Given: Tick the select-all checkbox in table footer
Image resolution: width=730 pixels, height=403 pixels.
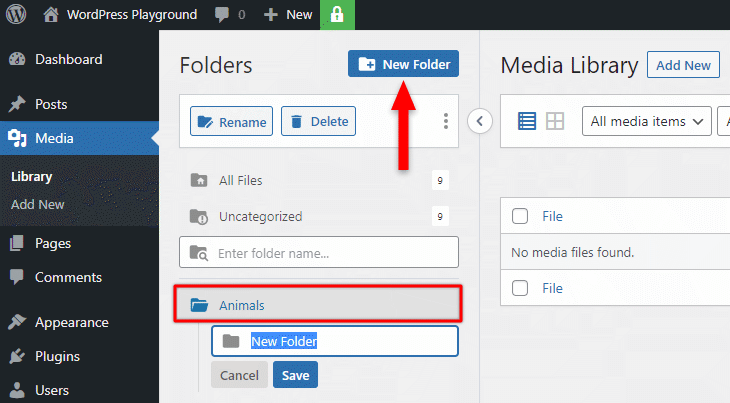Looking at the screenshot, I should tap(520, 288).
